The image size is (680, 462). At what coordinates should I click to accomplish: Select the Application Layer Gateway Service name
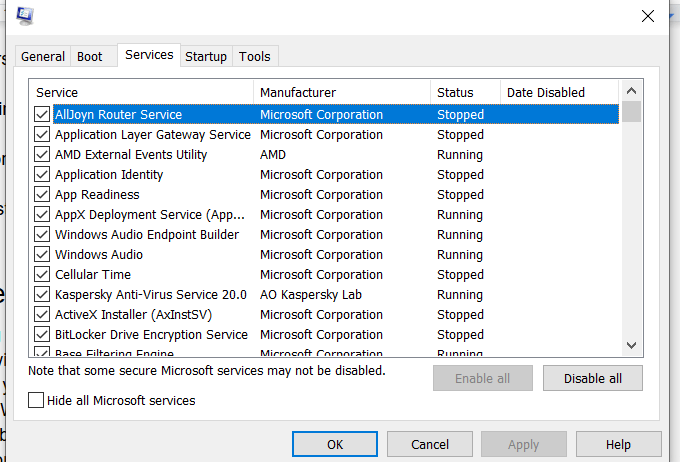(153, 134)
